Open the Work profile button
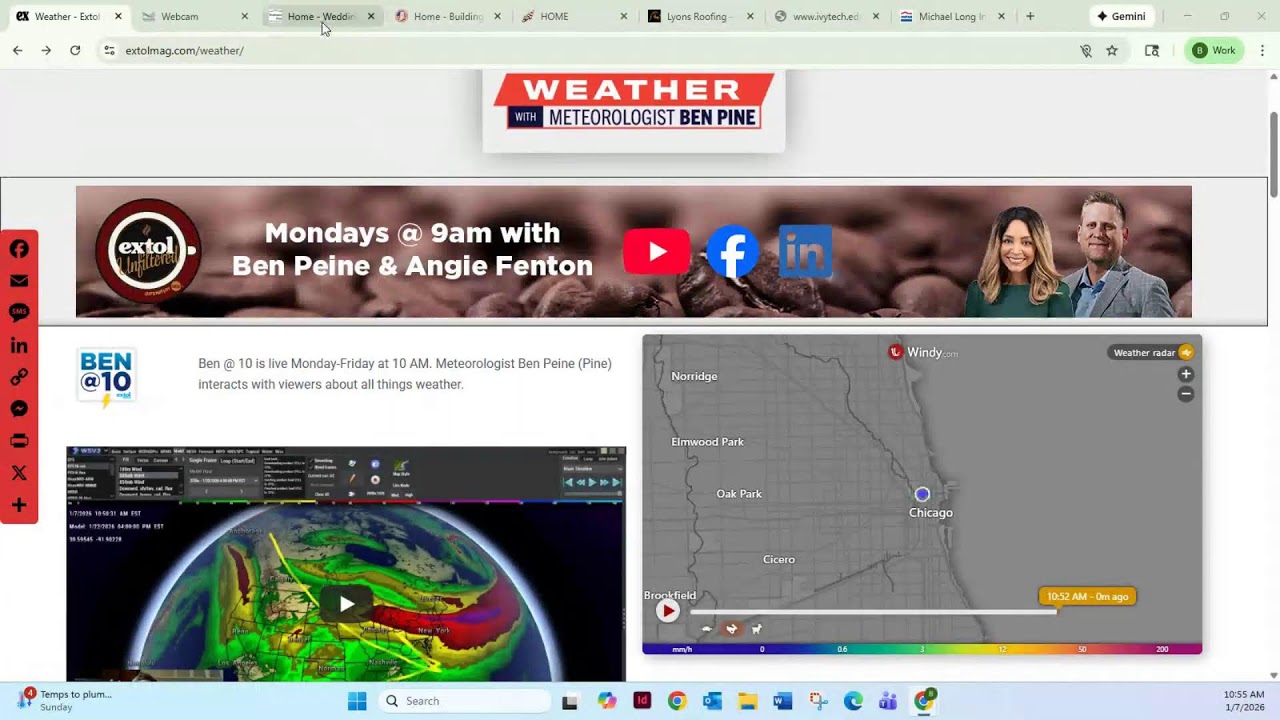1280x720 pixels. tap(1215, 50)
